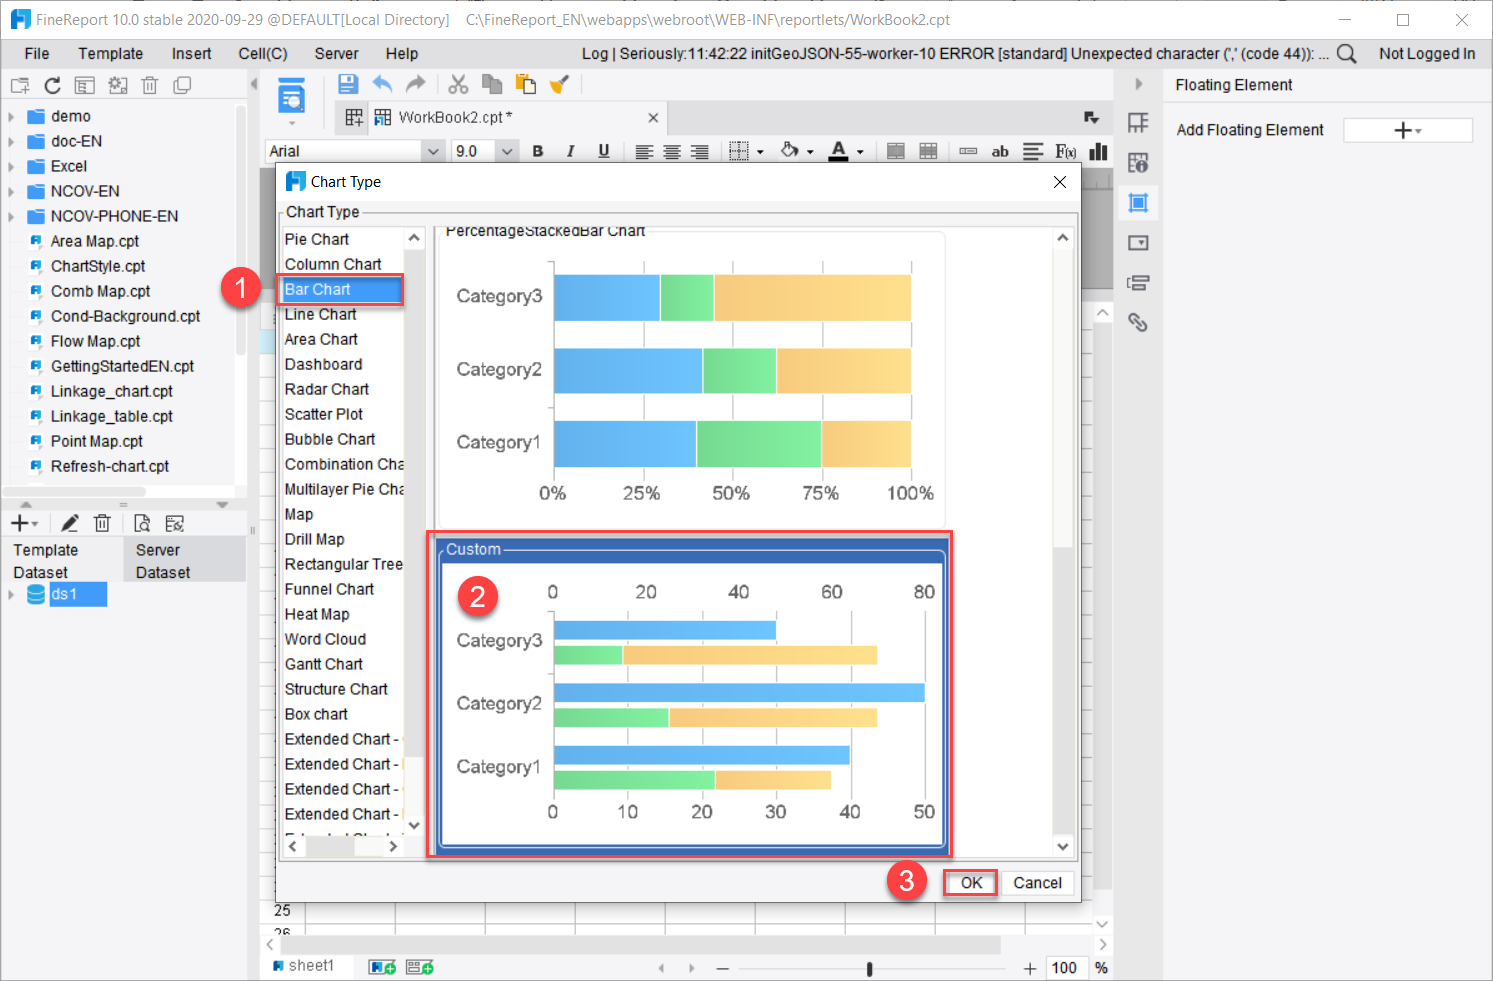Open the Template menu
The width and height of the screenshot is (1493, 981).
click(110, 53)
